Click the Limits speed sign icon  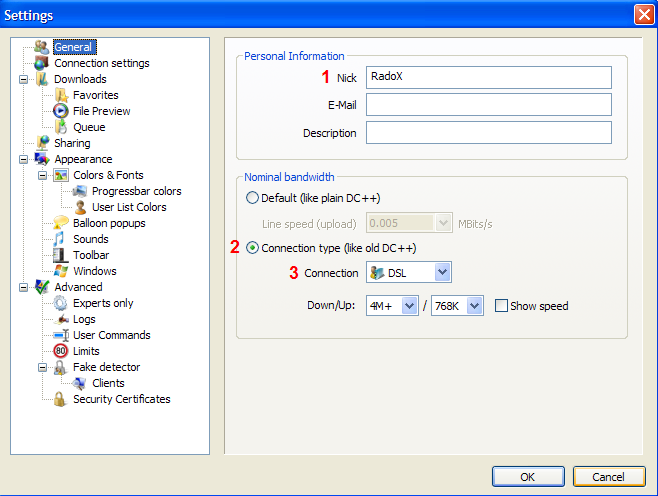click(x=61, y=351)
